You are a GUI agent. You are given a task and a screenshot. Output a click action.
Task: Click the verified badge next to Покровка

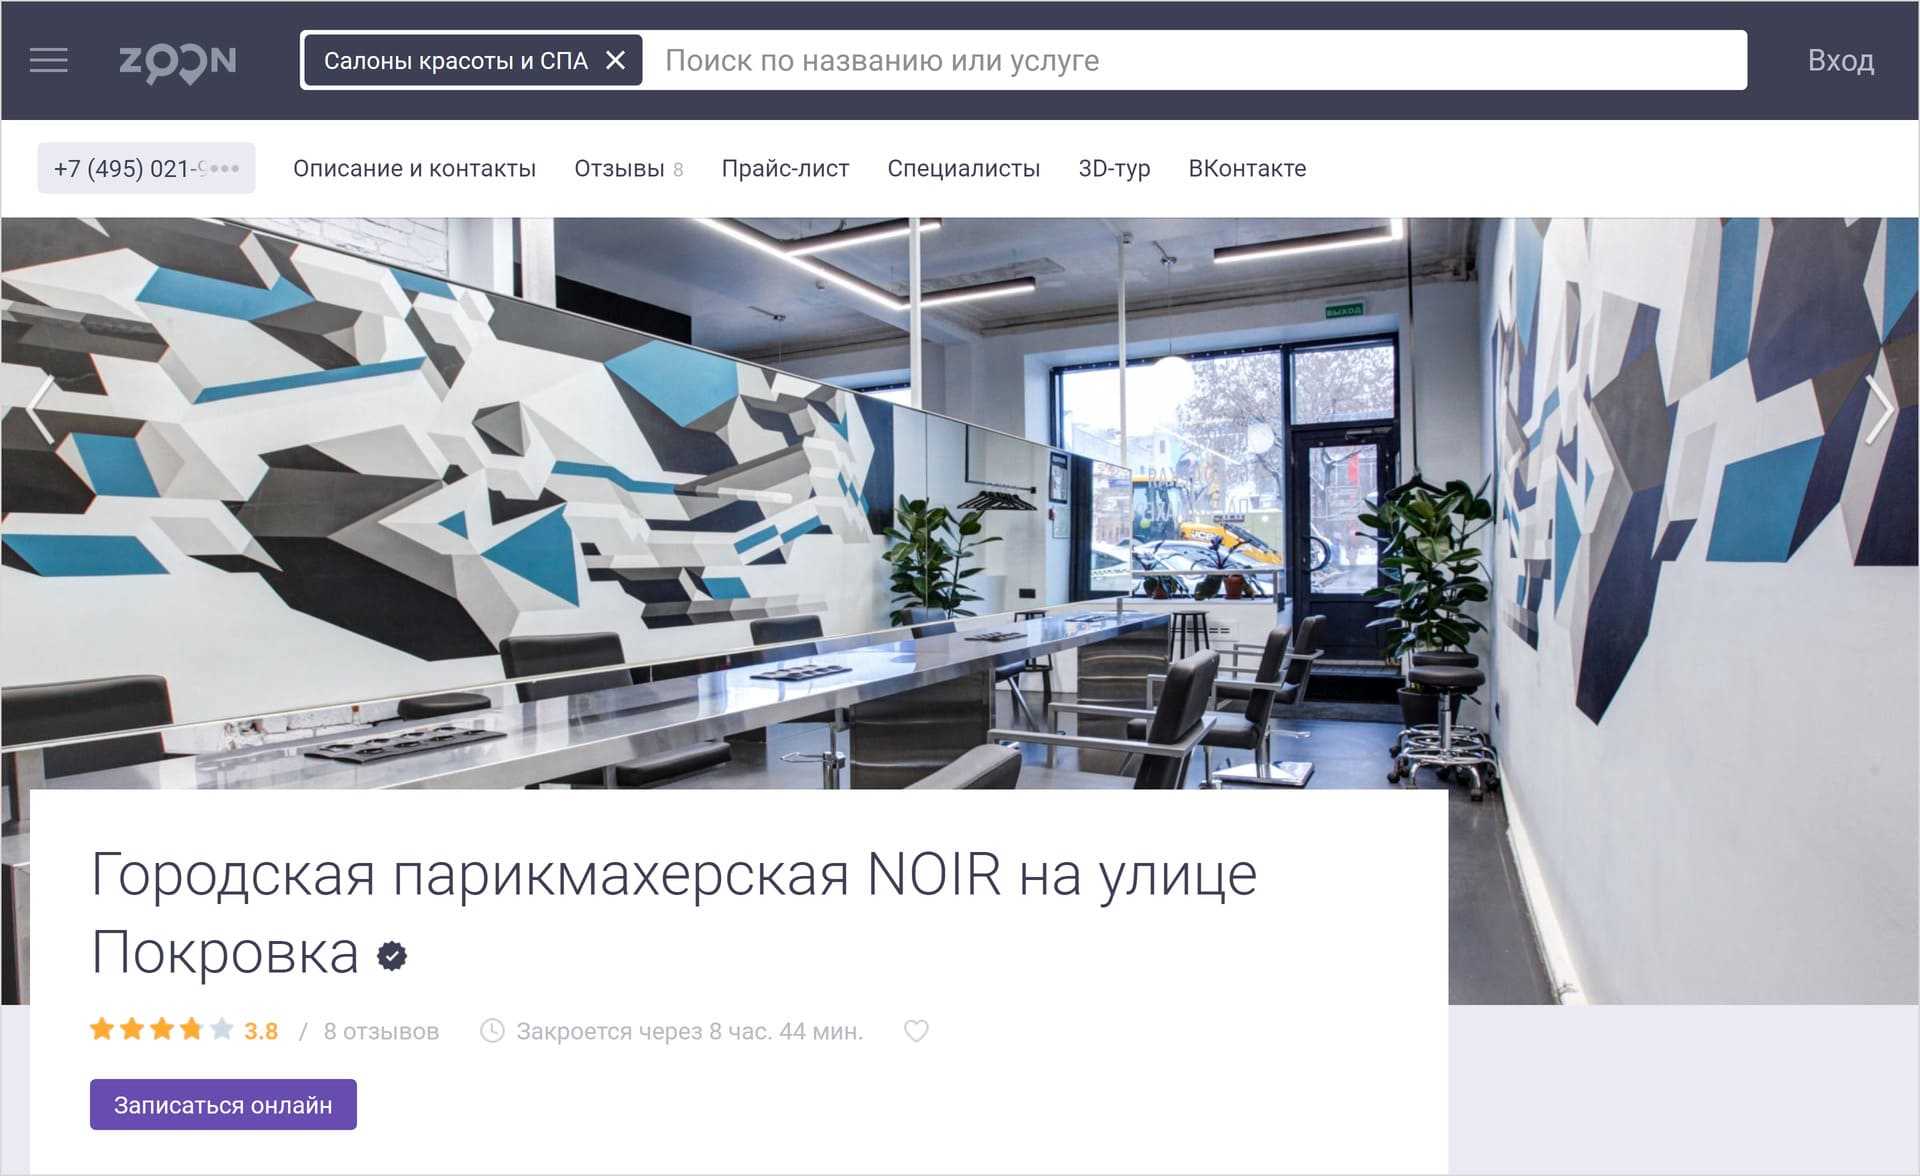coord(392,956)
